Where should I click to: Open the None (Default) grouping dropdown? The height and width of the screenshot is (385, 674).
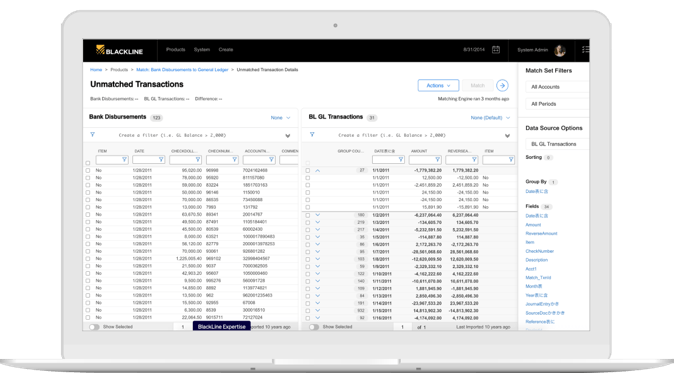click(490, 118)
